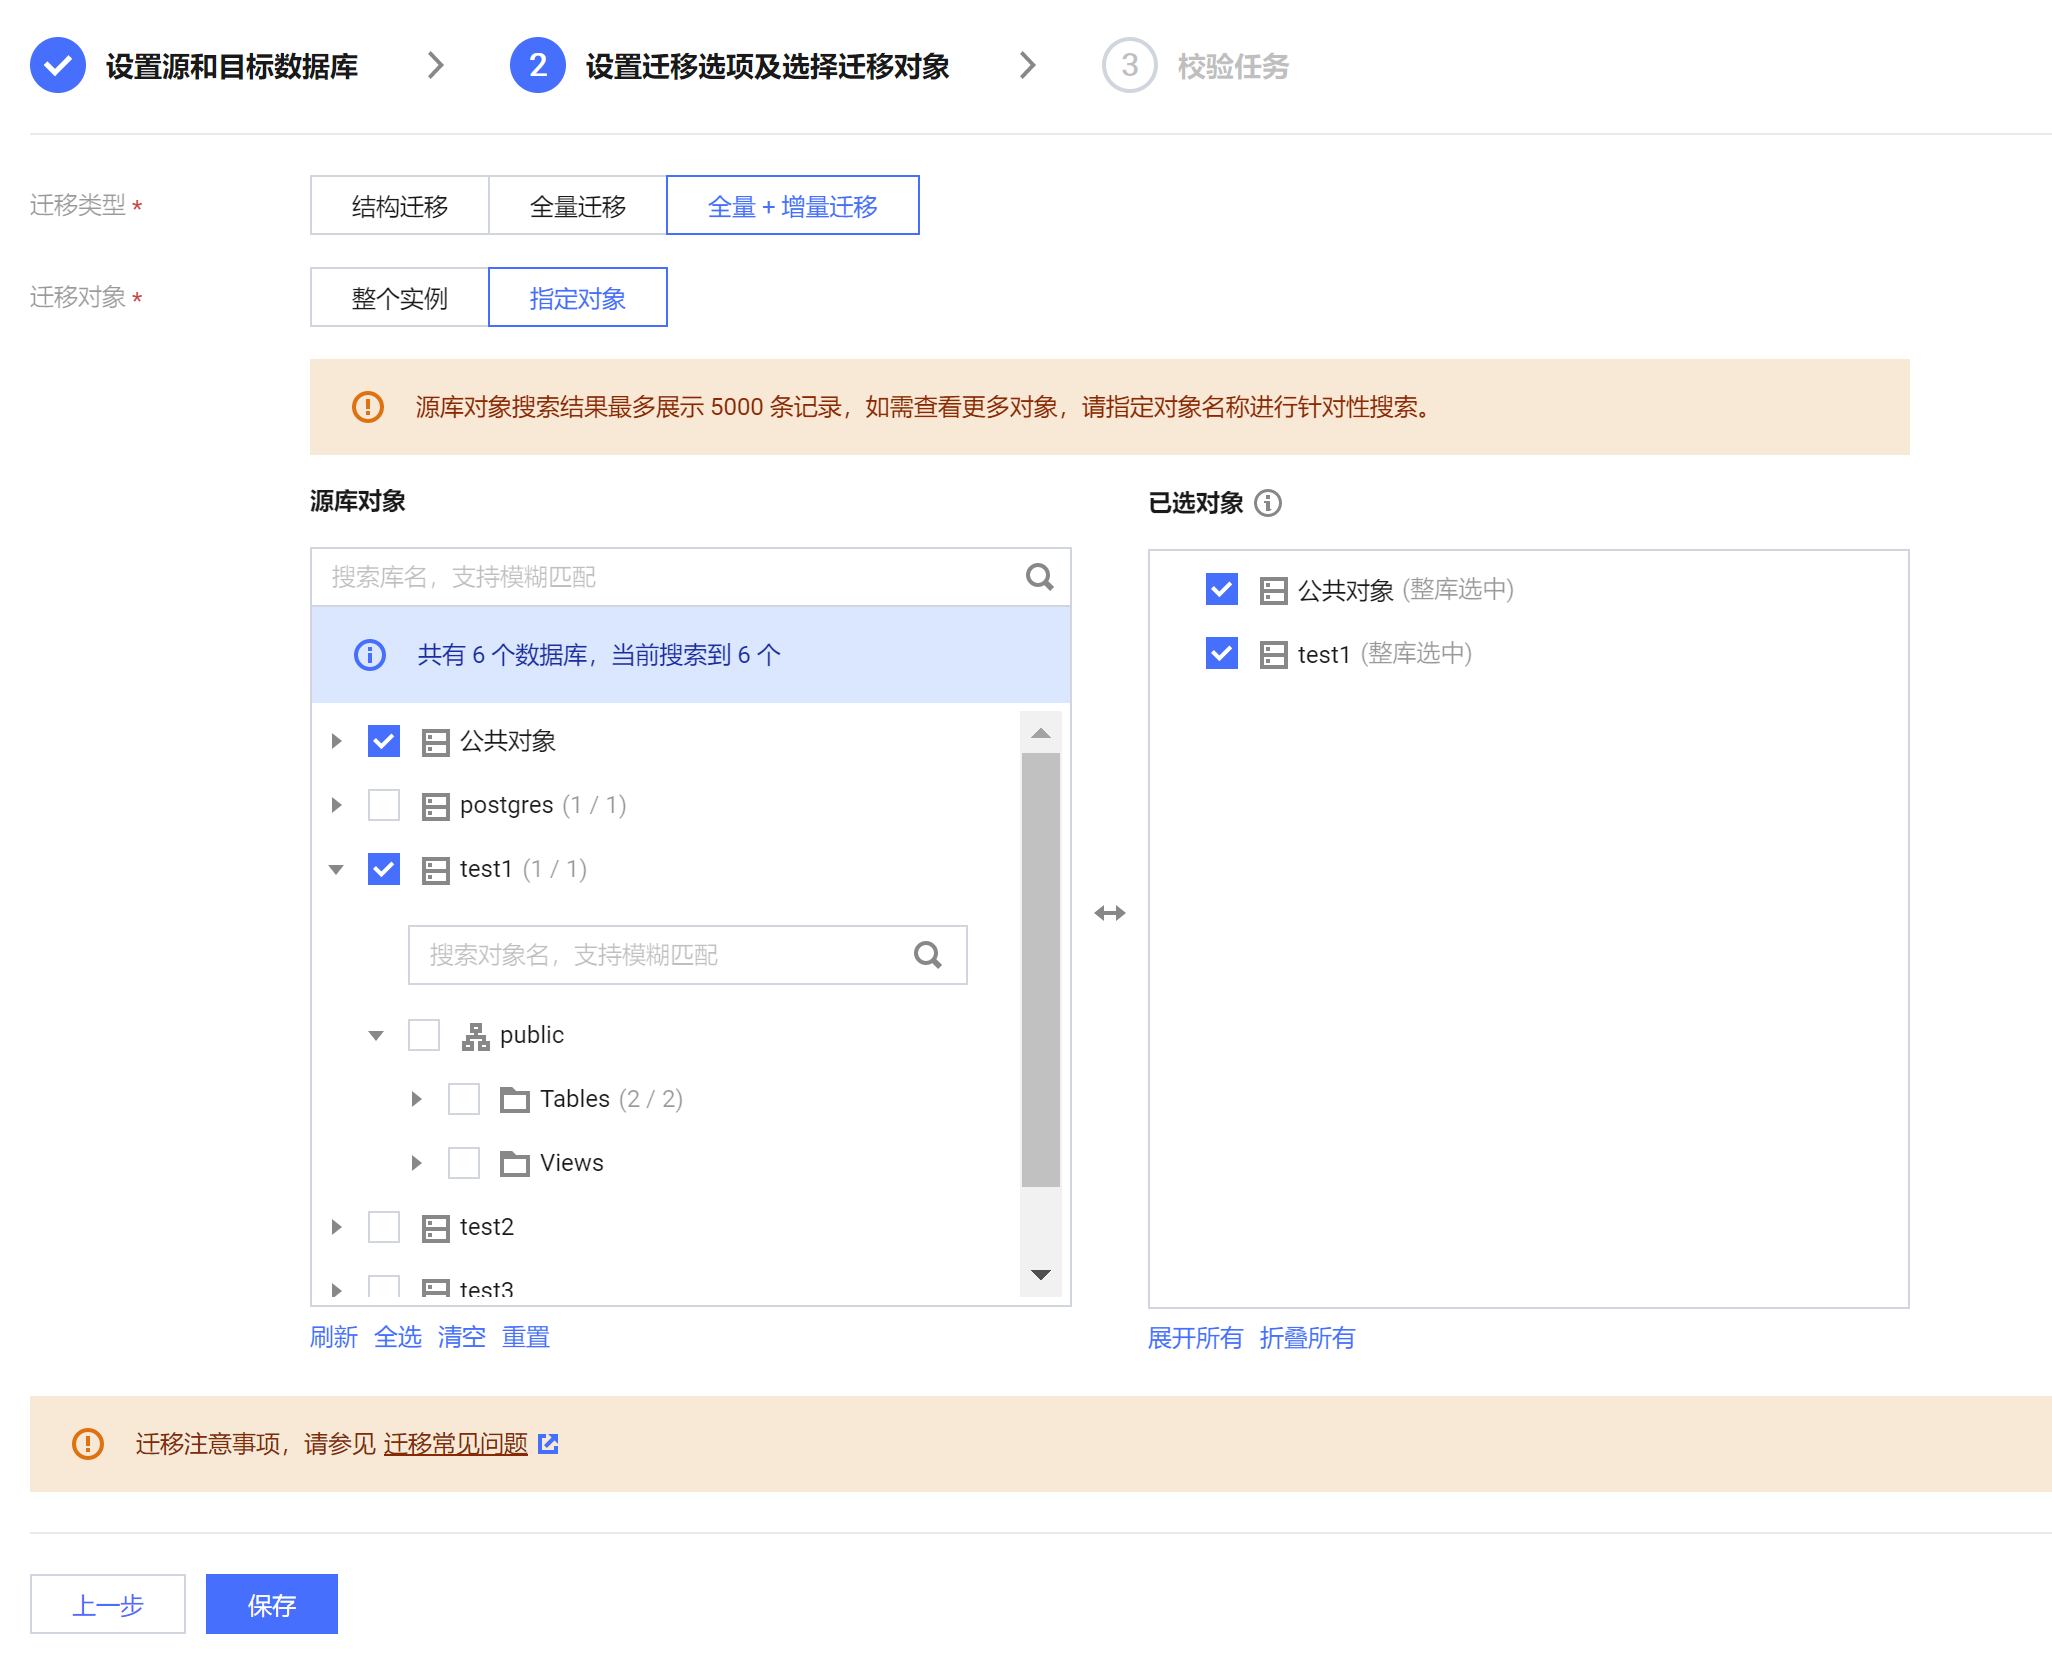Expand the Tables folder node
This screenshot has height=1659, width=2052.
416,1099
